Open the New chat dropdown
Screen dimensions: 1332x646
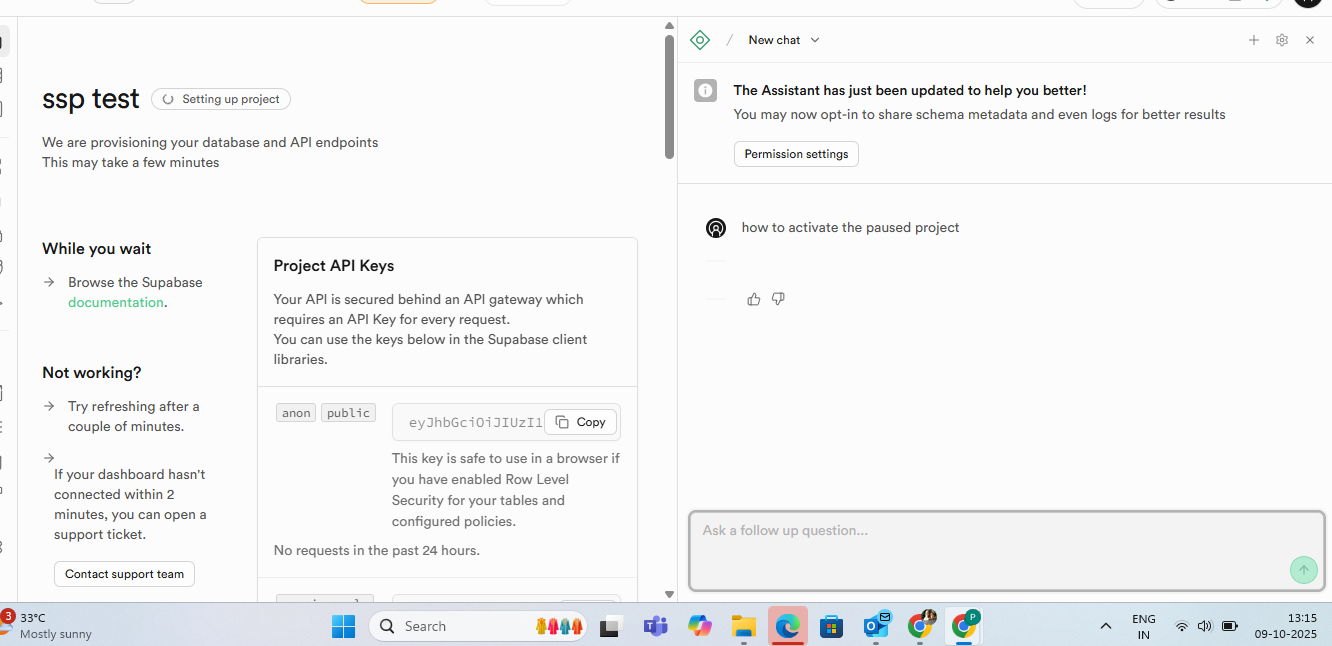point(784,40)
